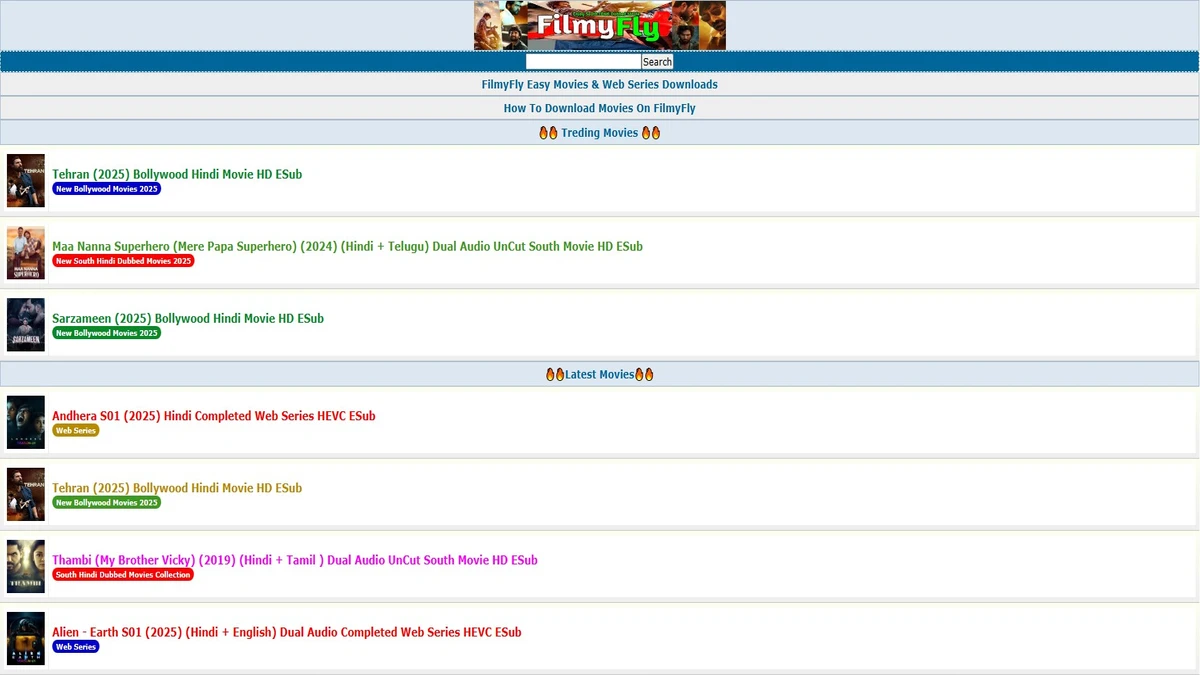Select South Hindi Dubbed Movies Collection badge
Screen dimensions: 1200x675
click(x=122, y=575)
